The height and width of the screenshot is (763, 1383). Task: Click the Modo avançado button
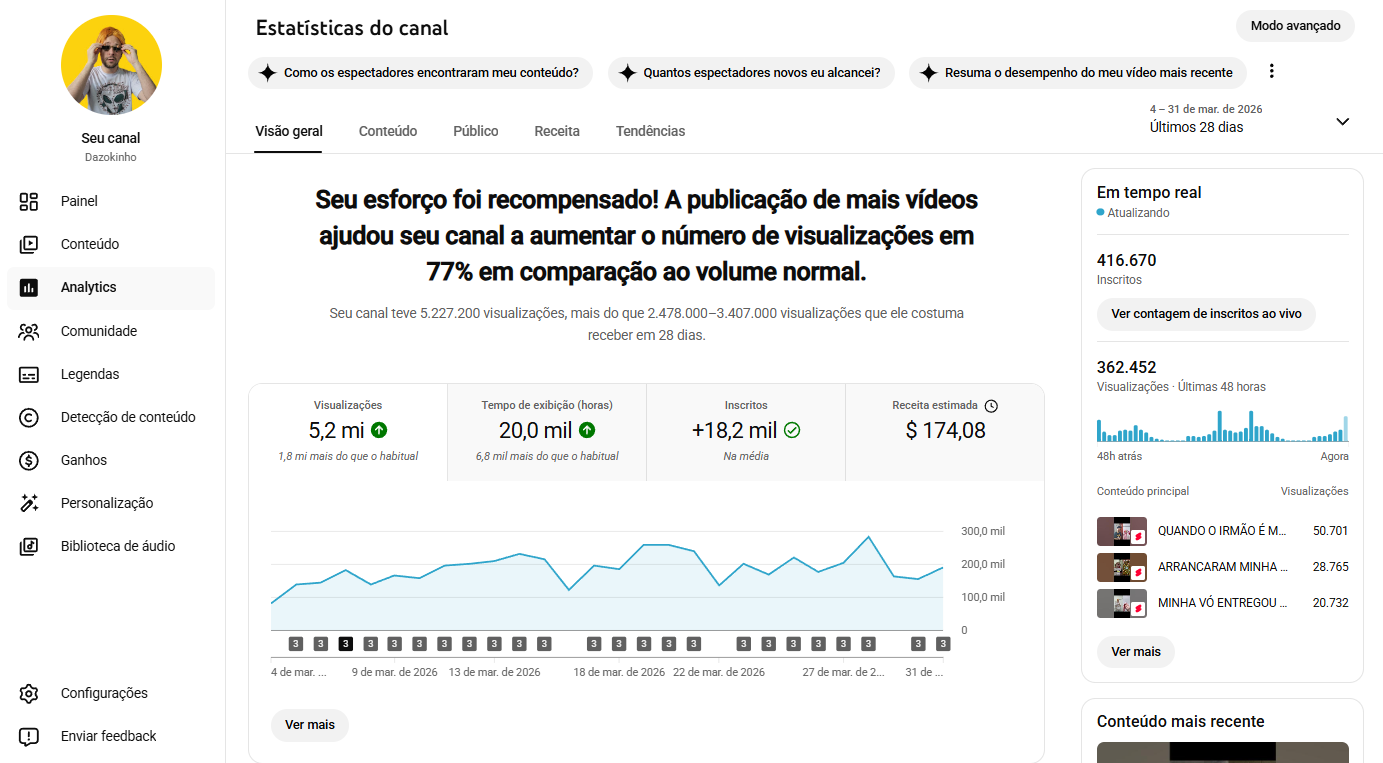point(1295,26)
